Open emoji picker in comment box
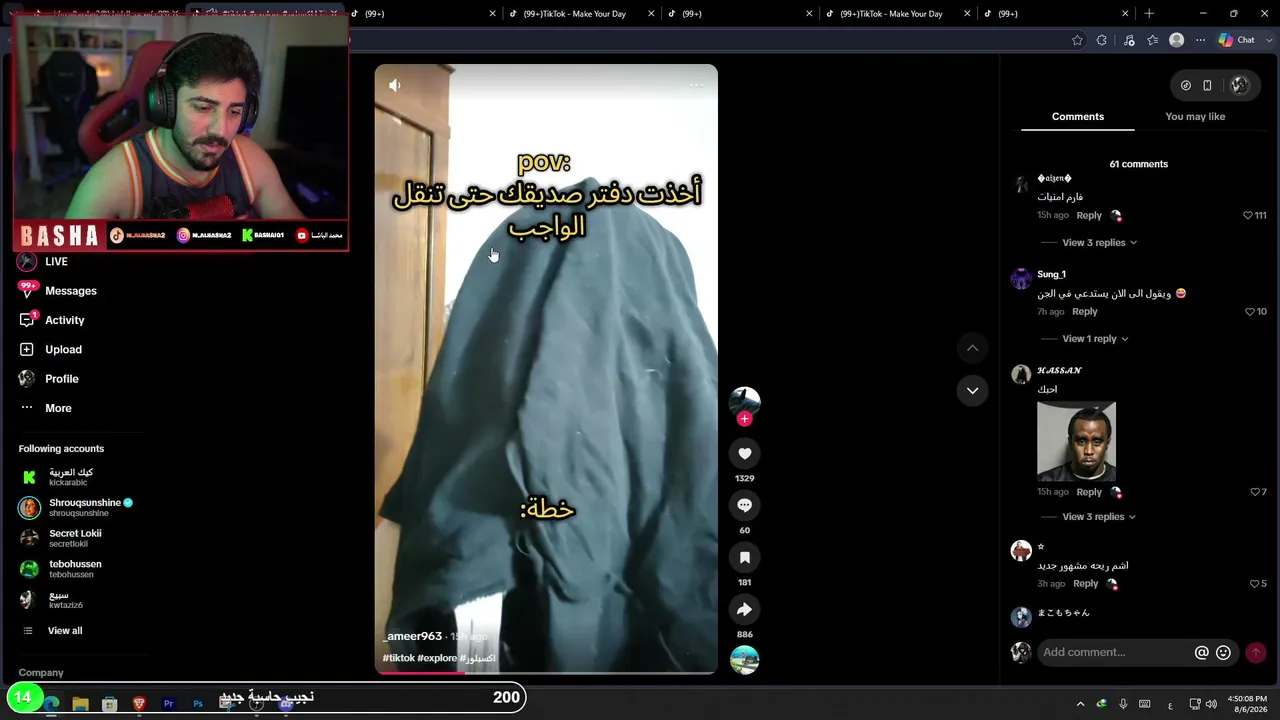Screen dimensions: 1280x720 pyautogui.click(x=1223, y=652)
